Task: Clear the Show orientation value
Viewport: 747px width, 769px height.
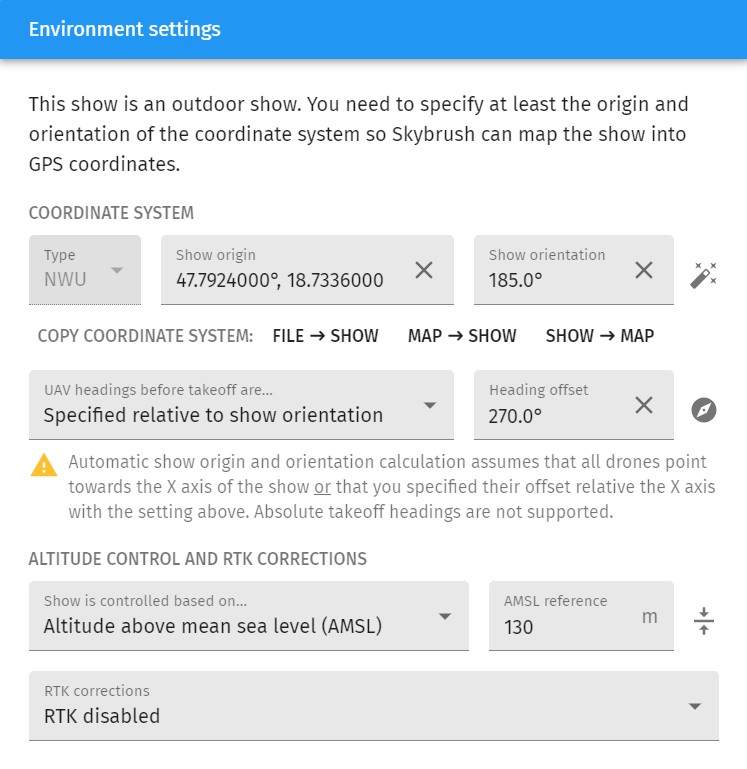Action: pyautogui.click(x=644, y=270)
